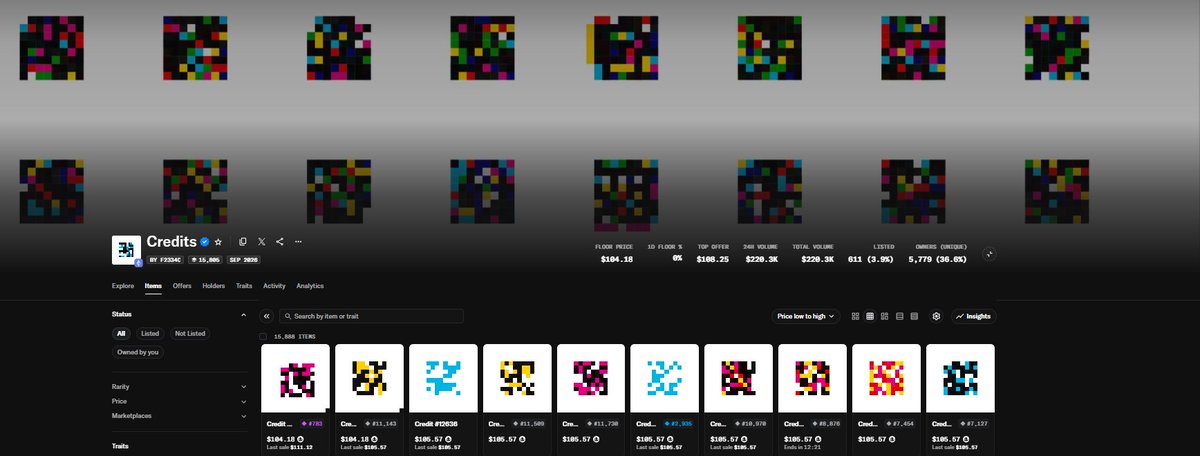Screen dimensions: 1200x456
Task: Switch to the dense table view icon
Action: tap(914, 316)
